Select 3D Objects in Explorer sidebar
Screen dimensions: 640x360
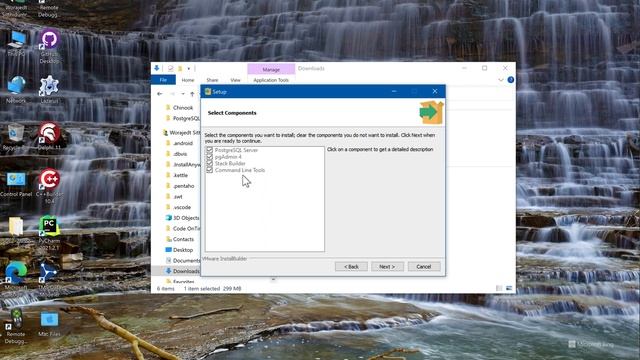(182, 218)
